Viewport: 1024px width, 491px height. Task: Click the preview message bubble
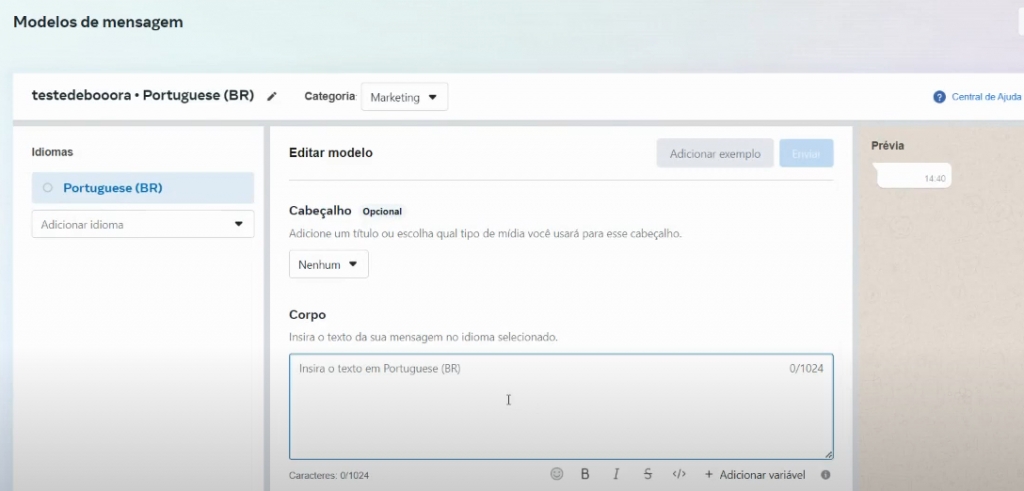coord(914,177)
